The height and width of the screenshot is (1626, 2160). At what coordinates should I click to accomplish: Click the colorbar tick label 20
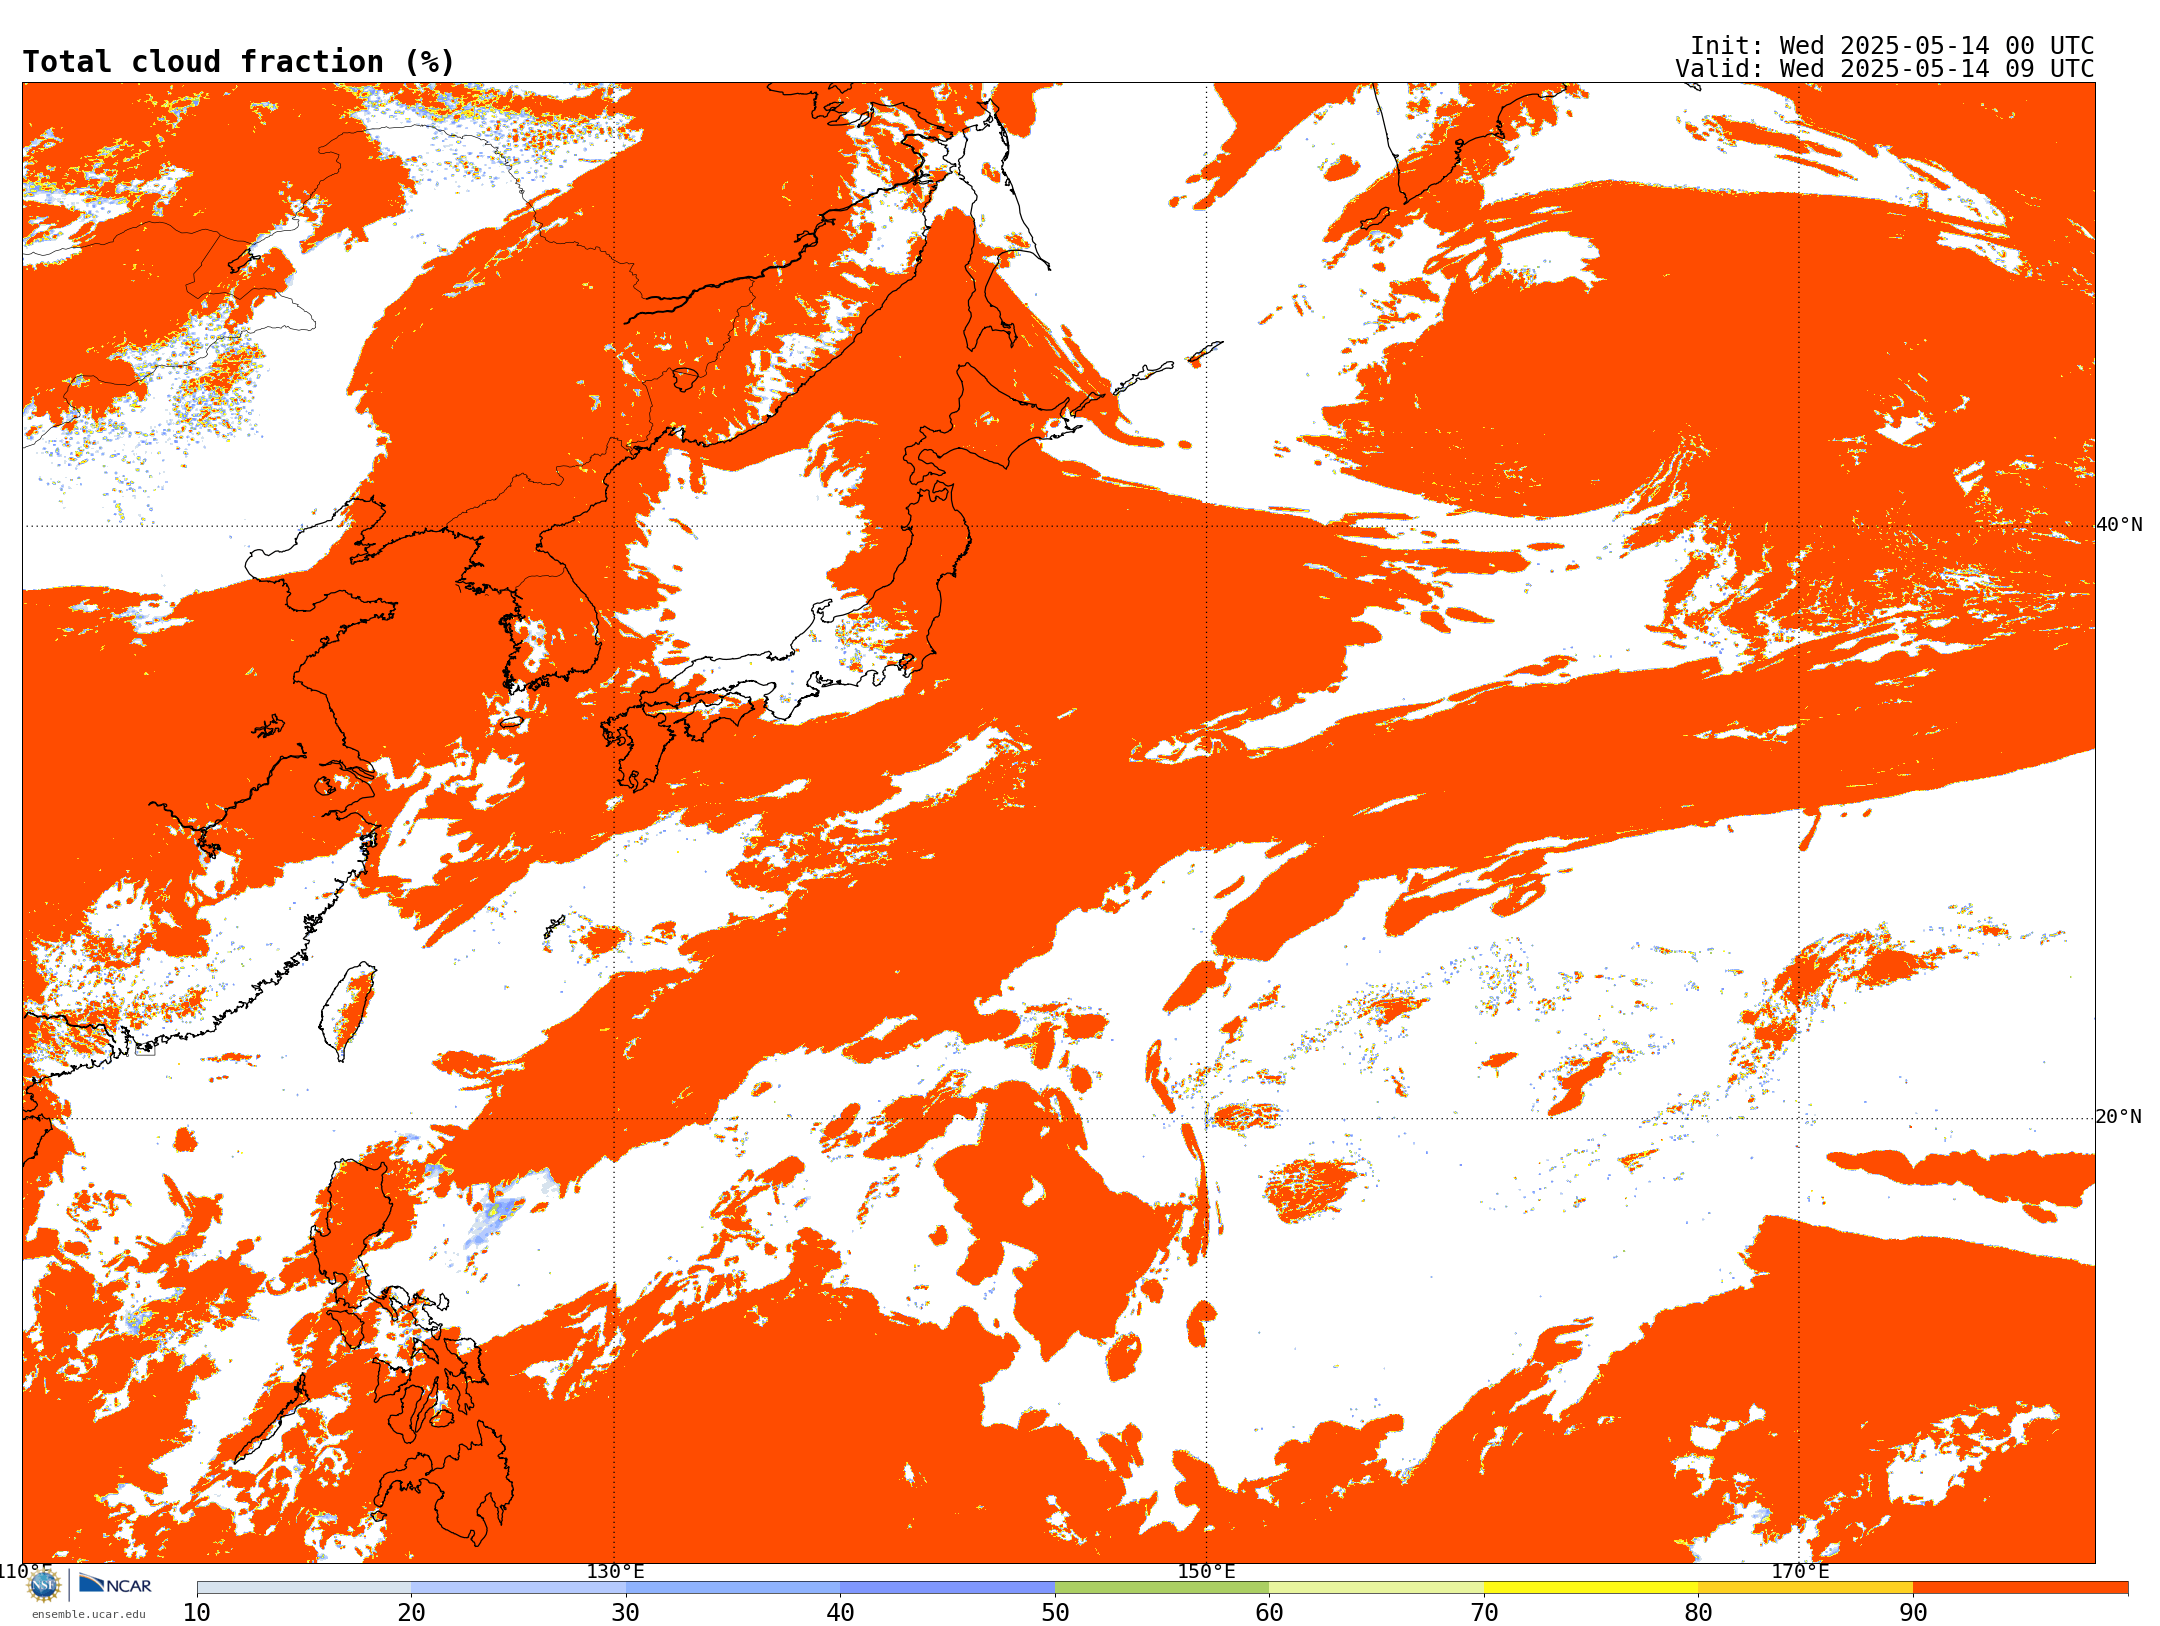point(411,1613)
